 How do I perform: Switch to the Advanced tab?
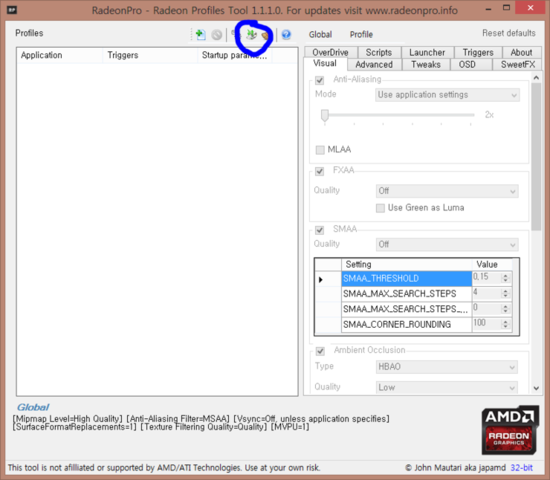374,65
